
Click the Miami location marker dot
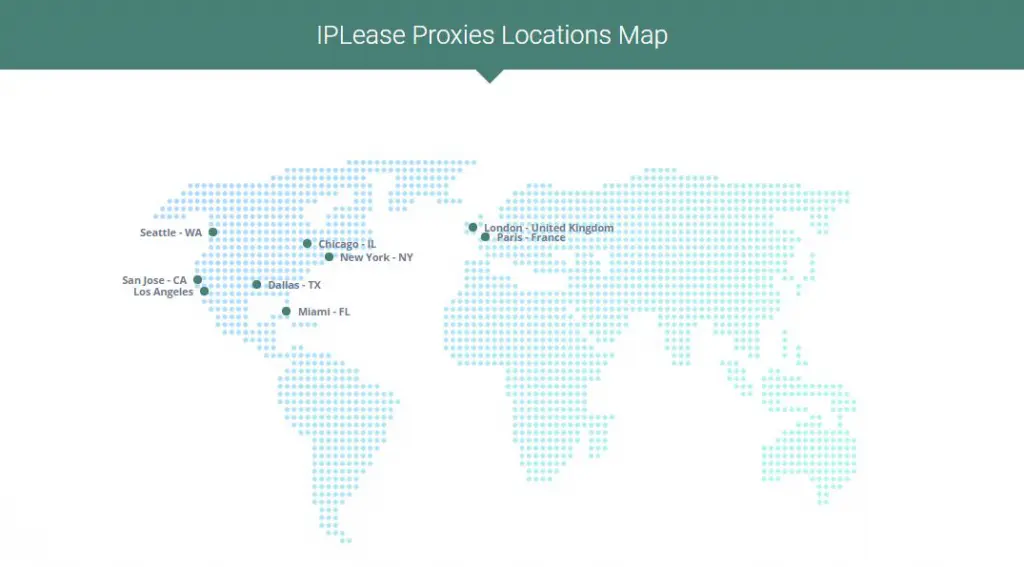[x=286, y=312]
